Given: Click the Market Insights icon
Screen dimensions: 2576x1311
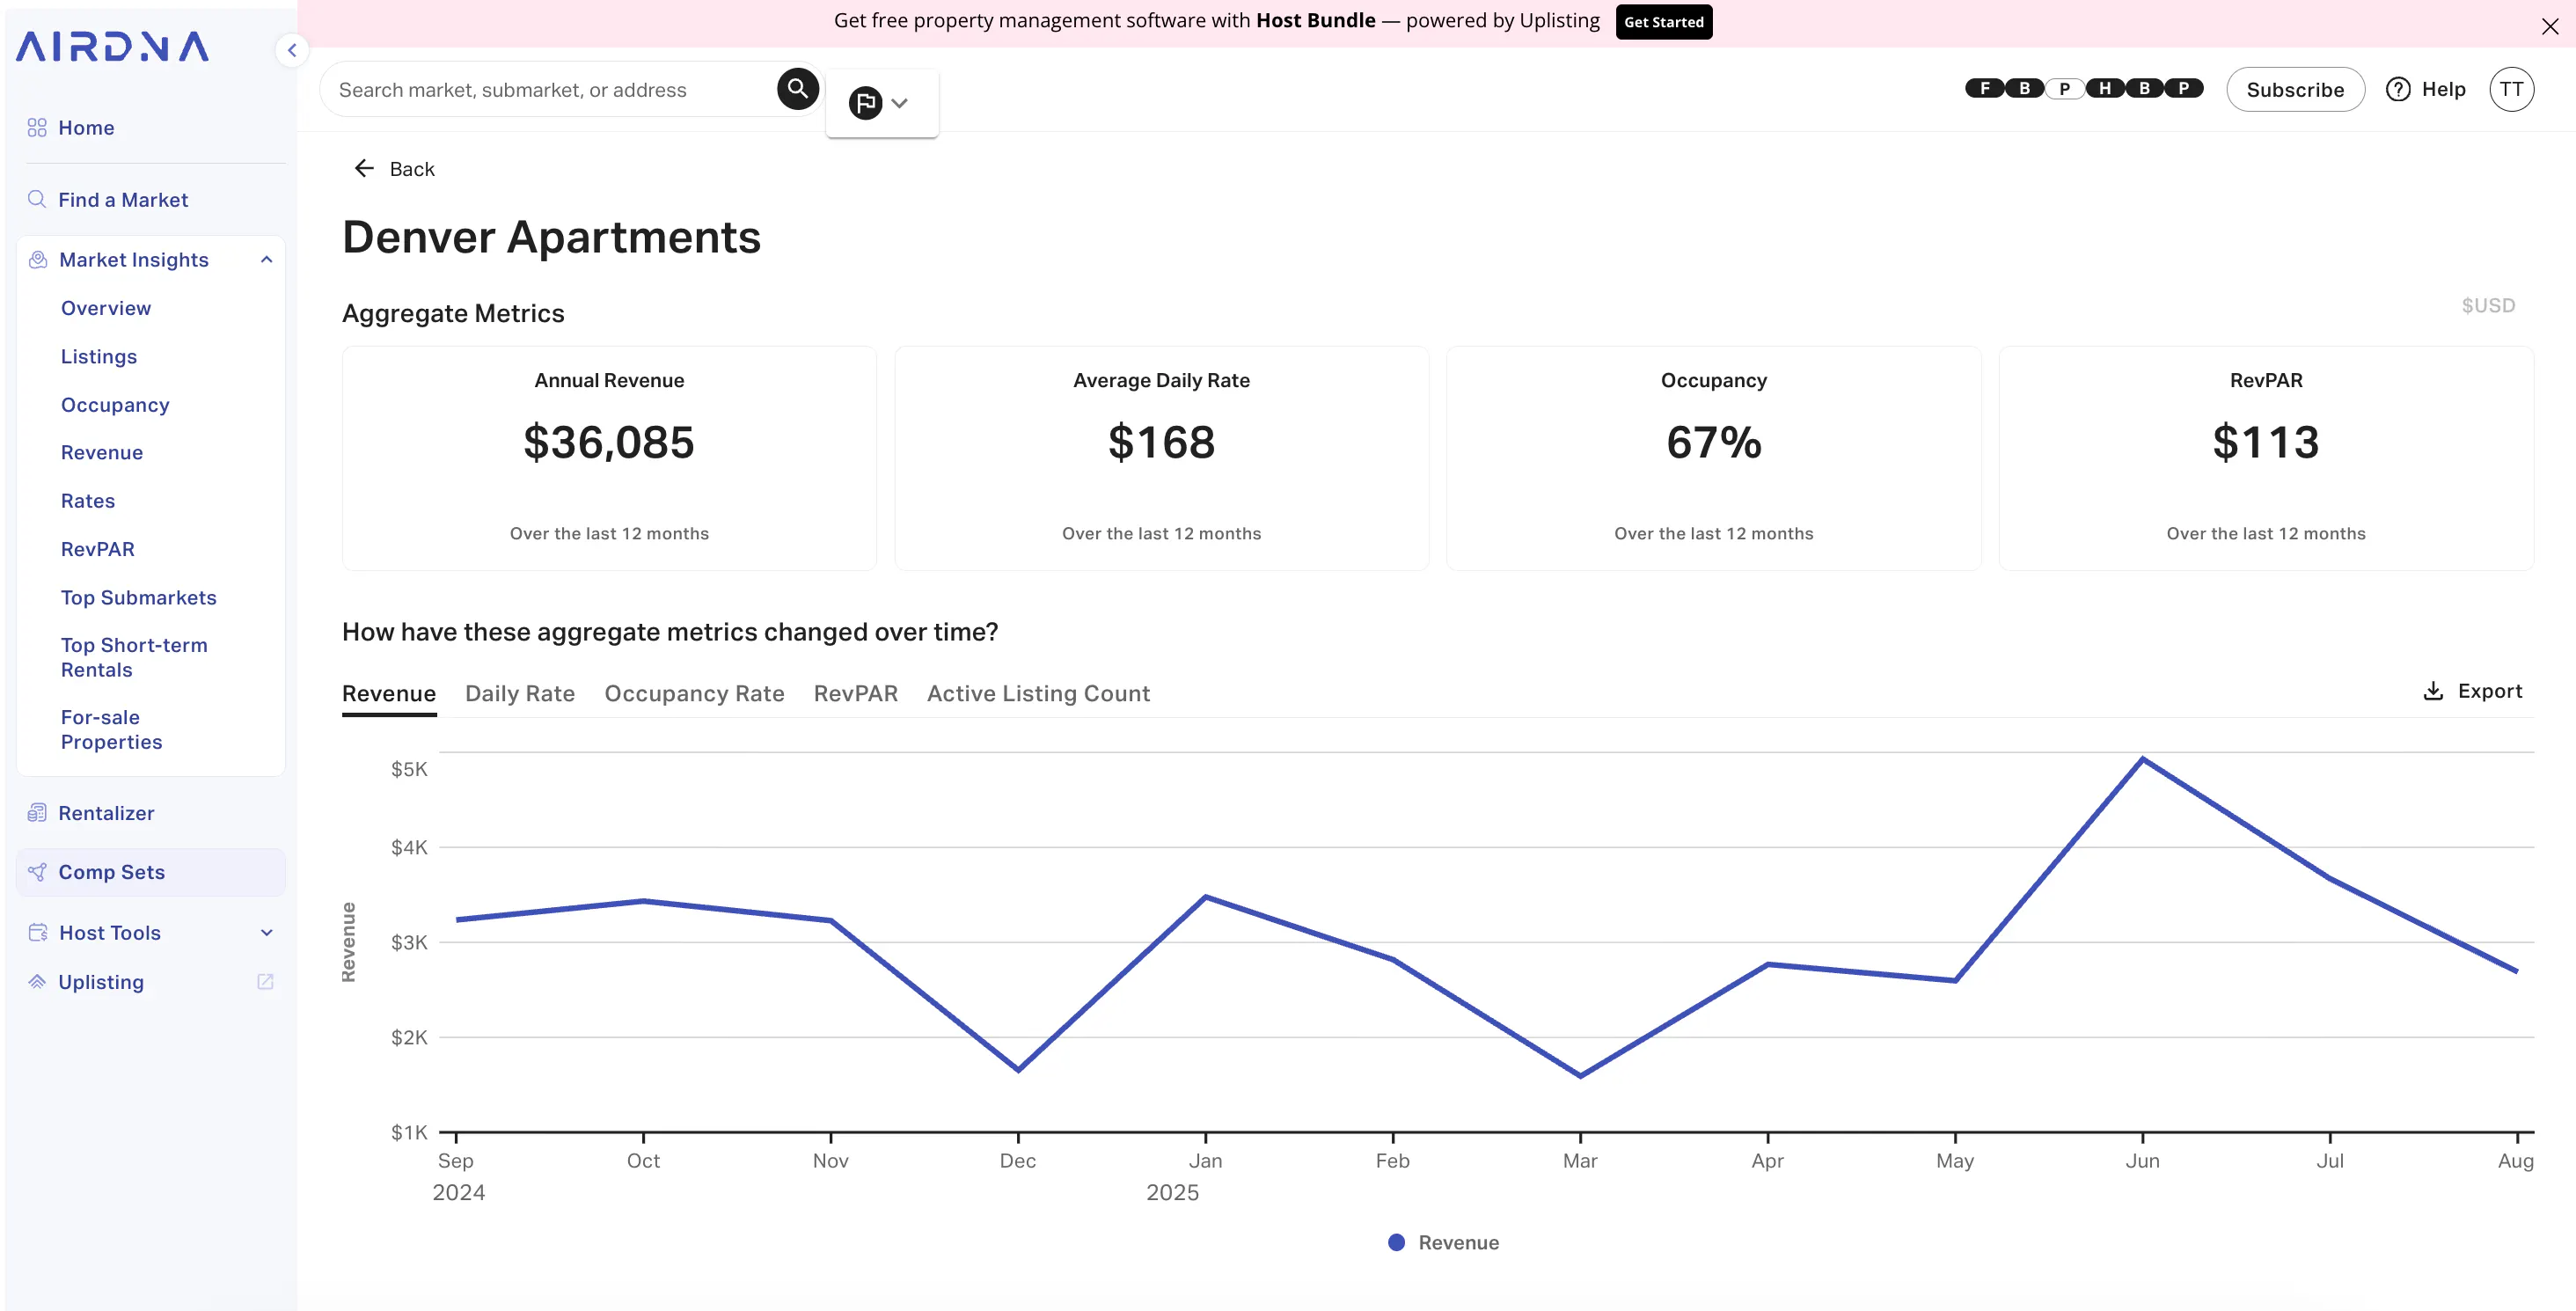Looking at the screenshot, I should [38, 260].
